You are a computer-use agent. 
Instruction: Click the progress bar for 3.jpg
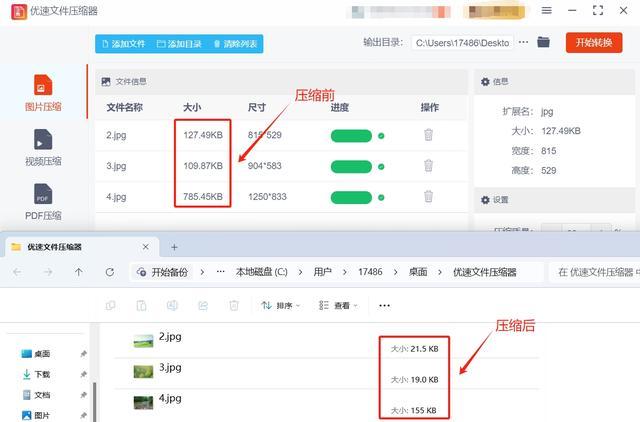pyautogui.click(x=351, y=167)
